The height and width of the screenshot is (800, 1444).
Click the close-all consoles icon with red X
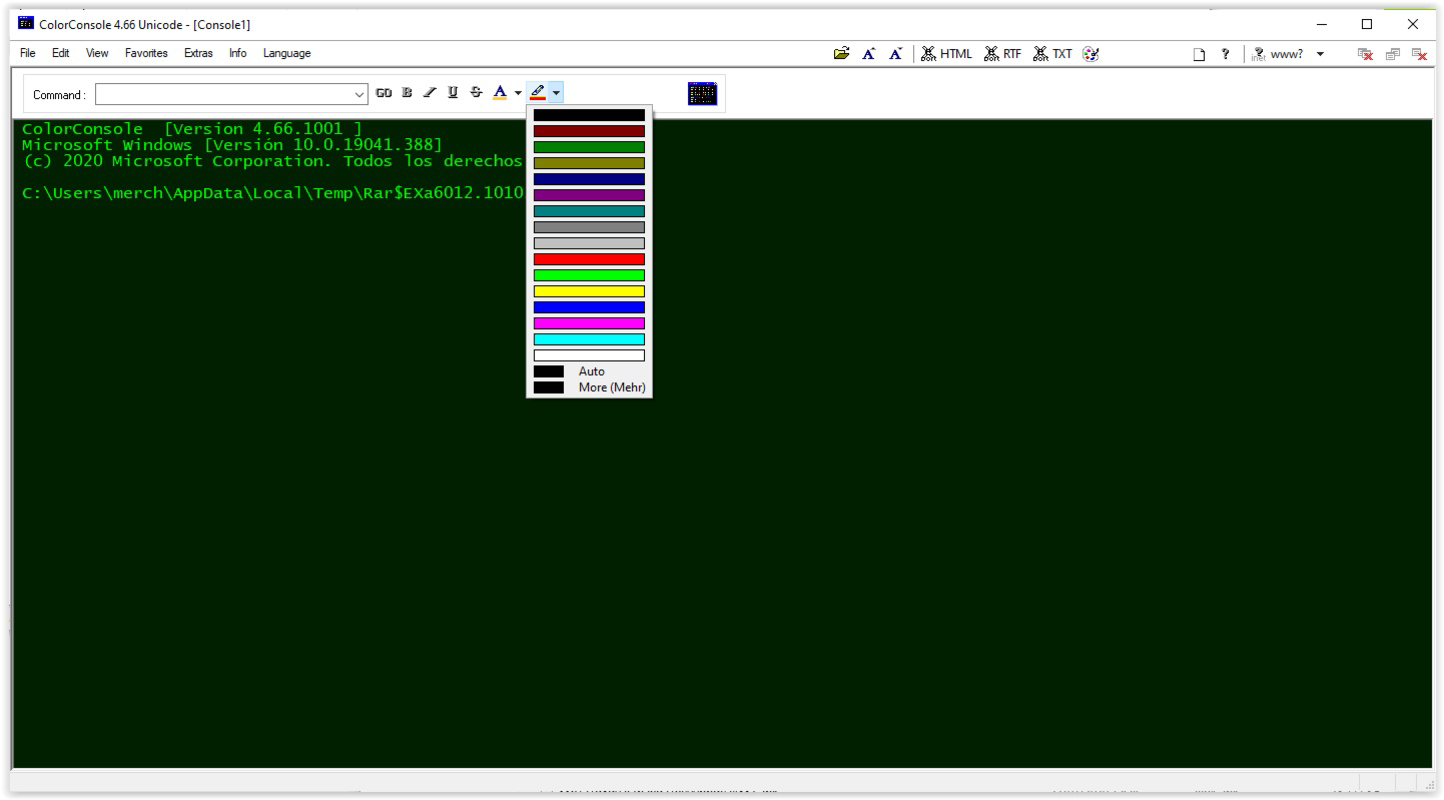point(1366,54)
